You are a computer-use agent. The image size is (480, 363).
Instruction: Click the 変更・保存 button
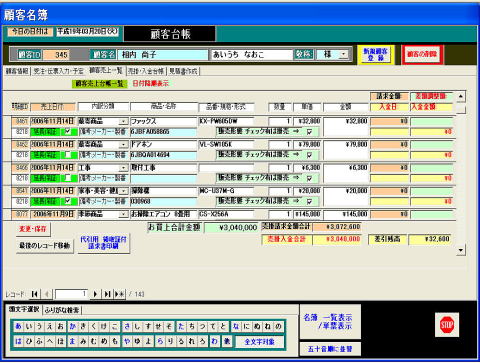click(33, 229)
